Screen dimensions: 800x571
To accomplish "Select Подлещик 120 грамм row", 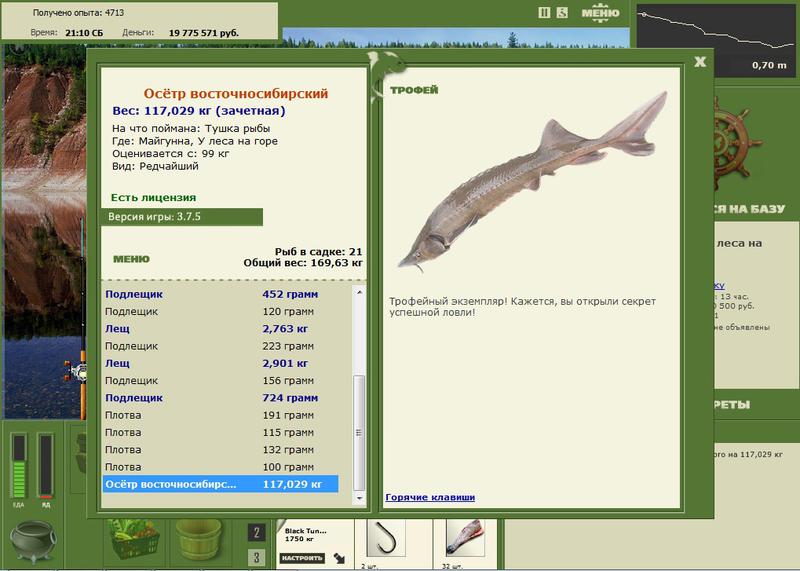I will pos(220,311).
